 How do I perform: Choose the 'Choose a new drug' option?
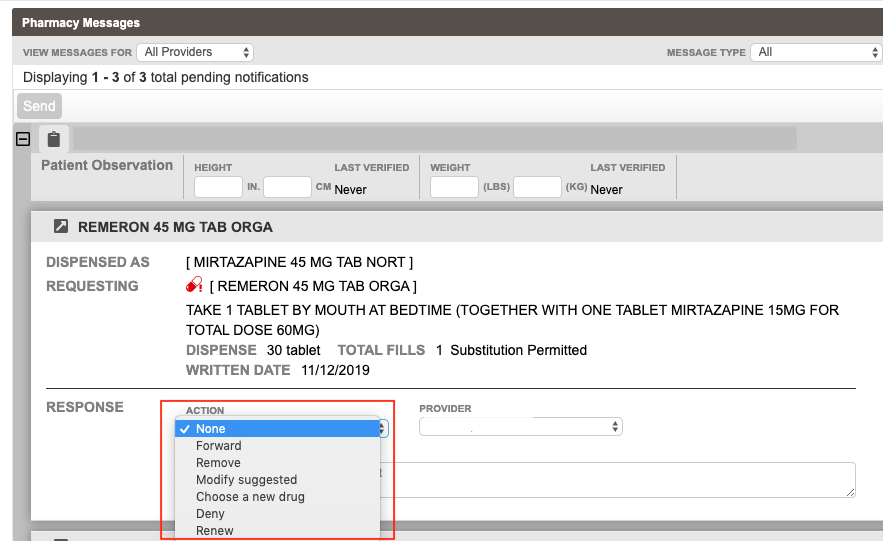[250, 497]
